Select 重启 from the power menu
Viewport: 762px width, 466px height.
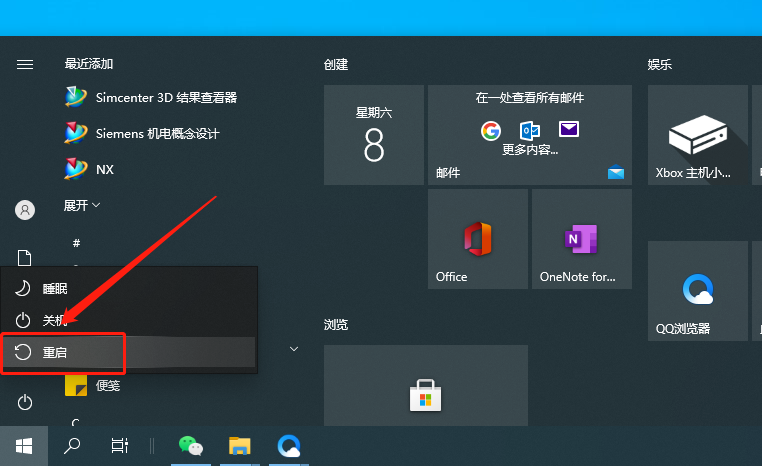click(129, 352)
